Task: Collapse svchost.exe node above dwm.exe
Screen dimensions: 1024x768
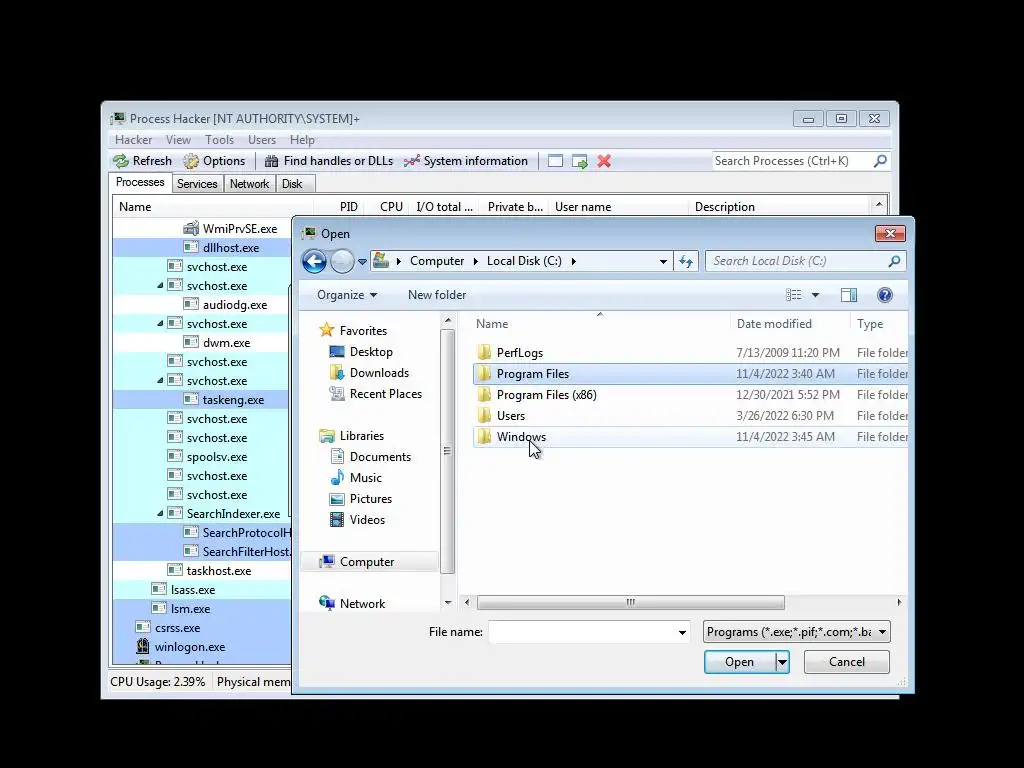Action: coord(160,323)
